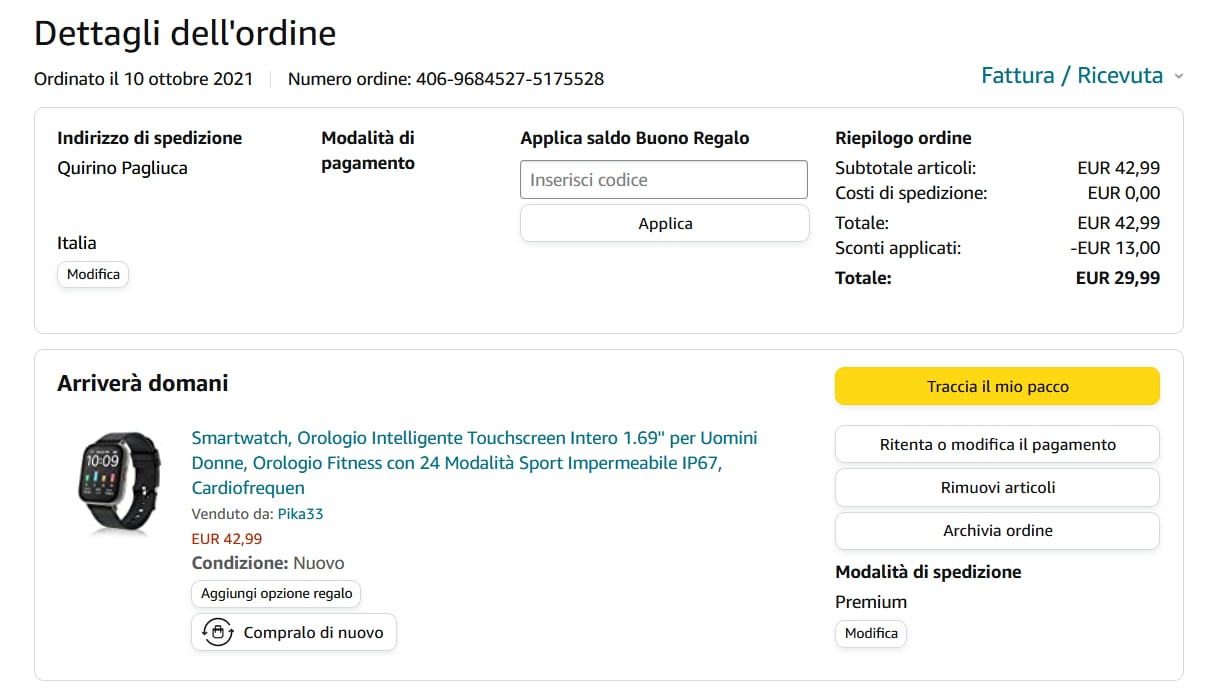Click the order number 406-9684527-5175528
Screen dimensions: 1224x697
(x=509, y=79)
